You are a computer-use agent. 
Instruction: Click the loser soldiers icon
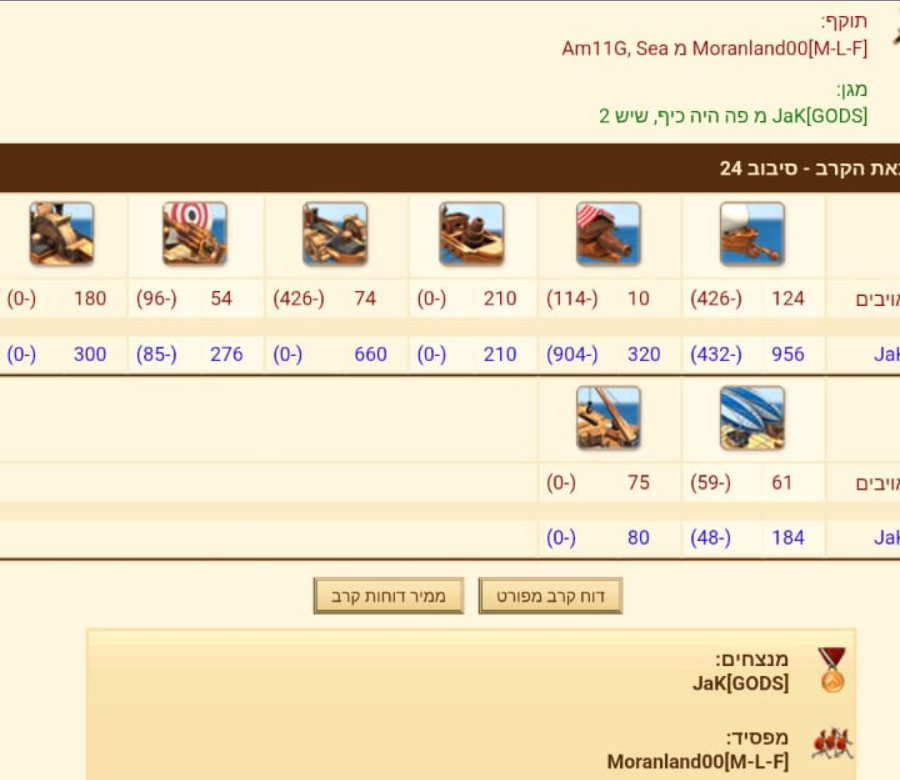pos(832,744)
